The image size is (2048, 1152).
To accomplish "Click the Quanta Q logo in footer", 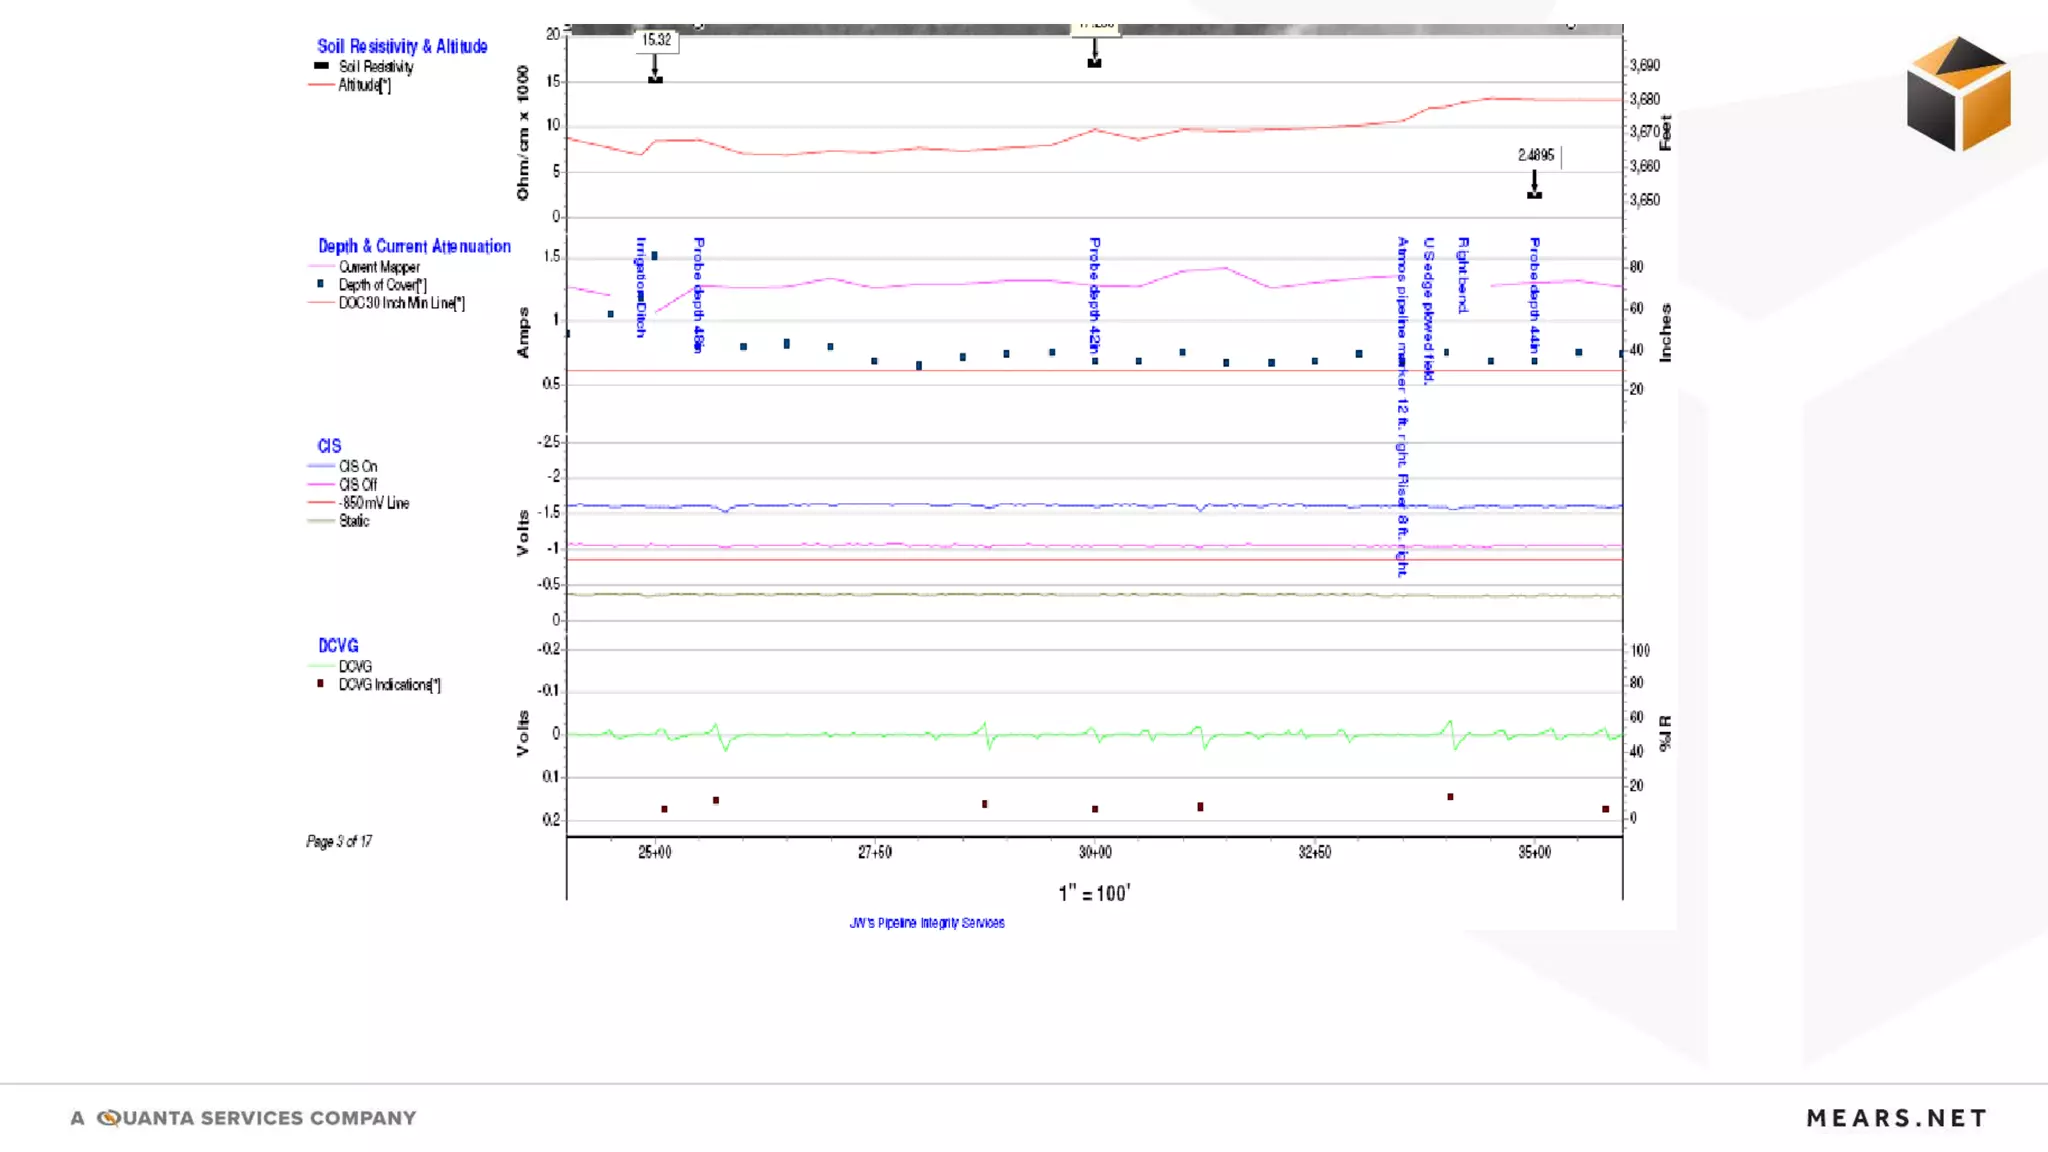I will click(109, 1118).
